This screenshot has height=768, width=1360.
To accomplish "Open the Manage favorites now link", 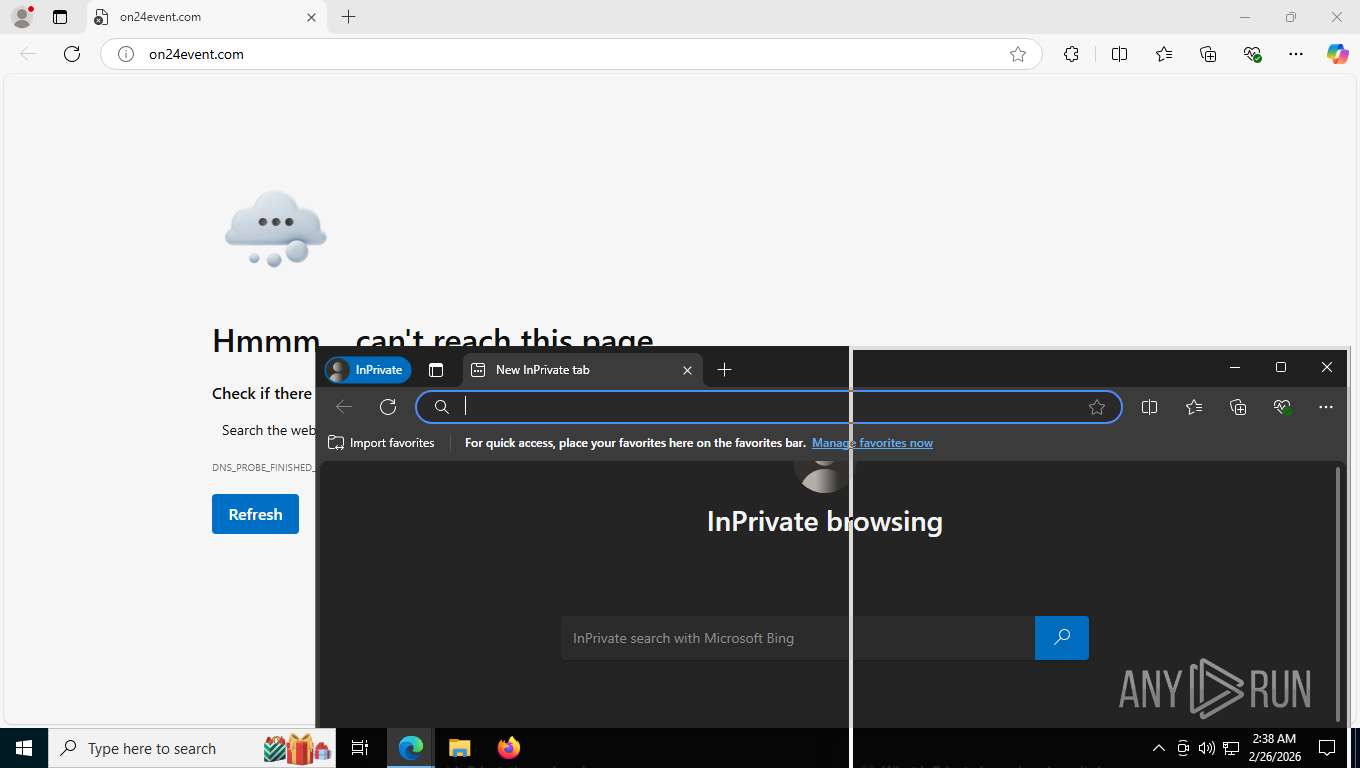I will [x=872, y=443].
